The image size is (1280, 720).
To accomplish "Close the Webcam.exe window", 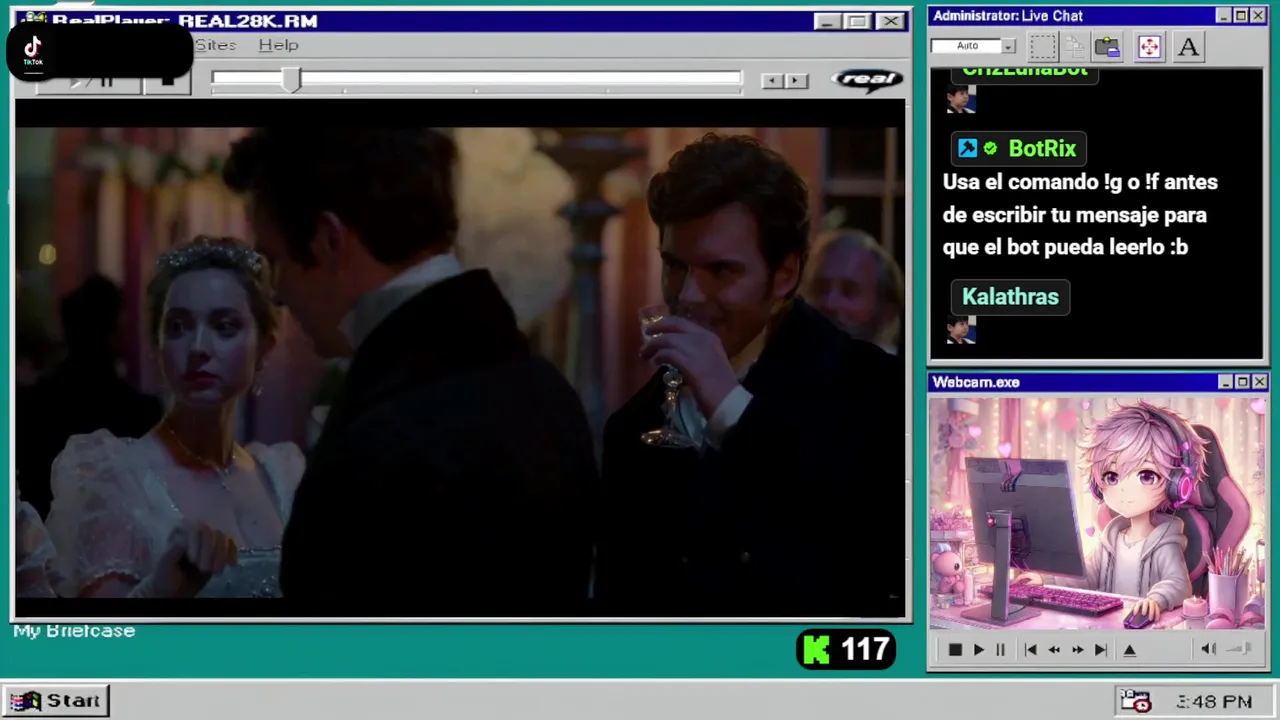I will 1259,382.
